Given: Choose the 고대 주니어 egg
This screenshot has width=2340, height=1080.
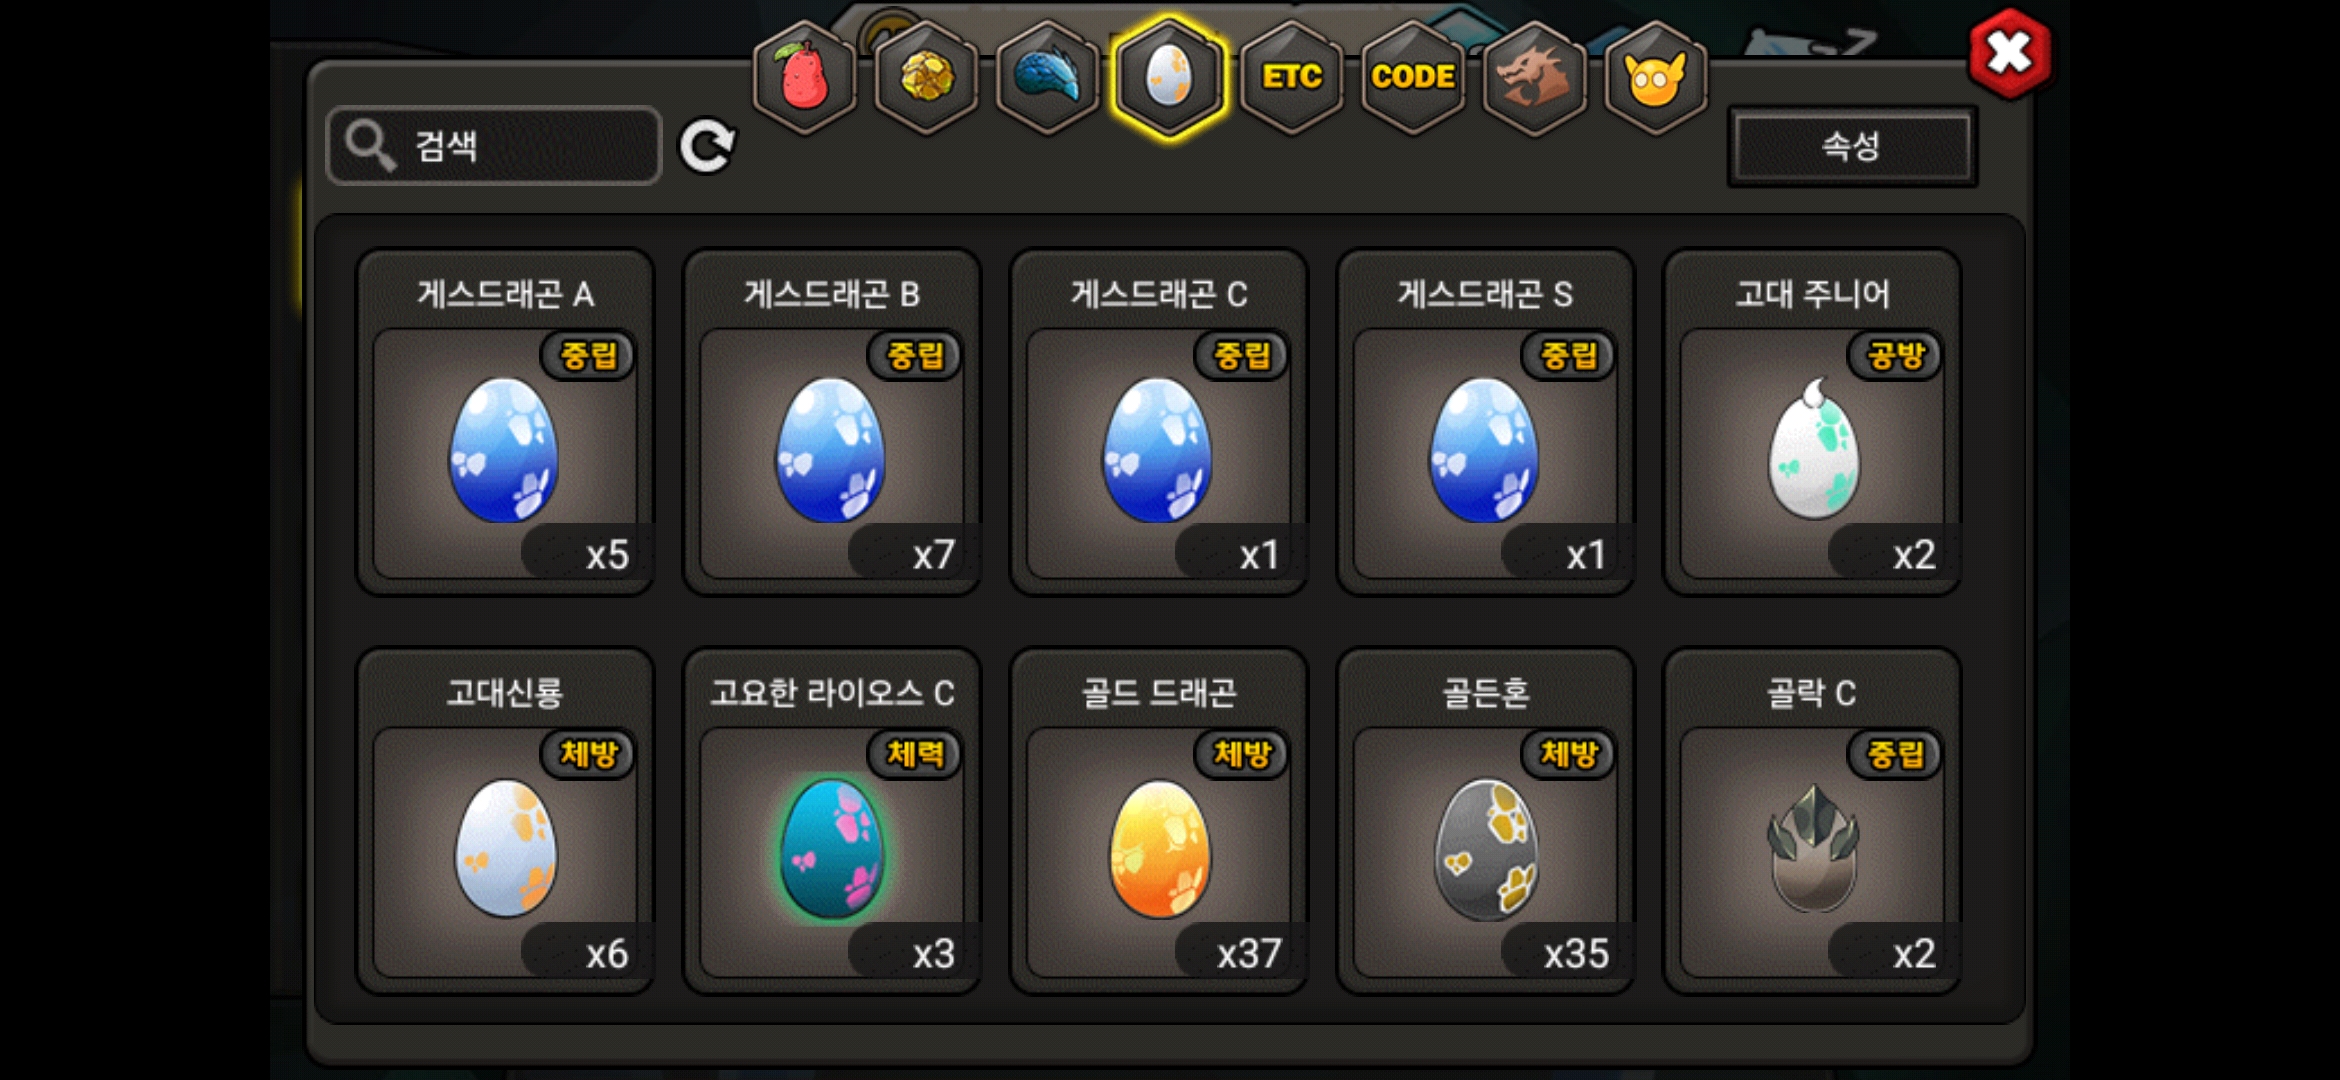Looking at the screenshot, I should tap(1812, 422).
